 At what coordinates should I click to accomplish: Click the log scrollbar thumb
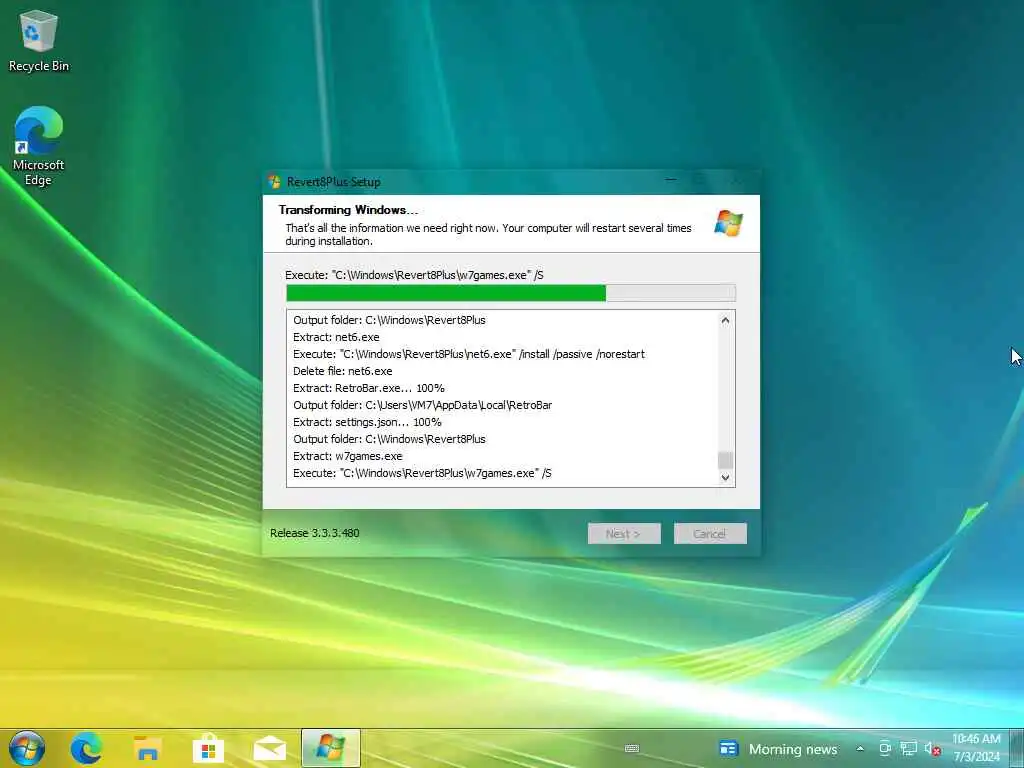pos(725,460)
